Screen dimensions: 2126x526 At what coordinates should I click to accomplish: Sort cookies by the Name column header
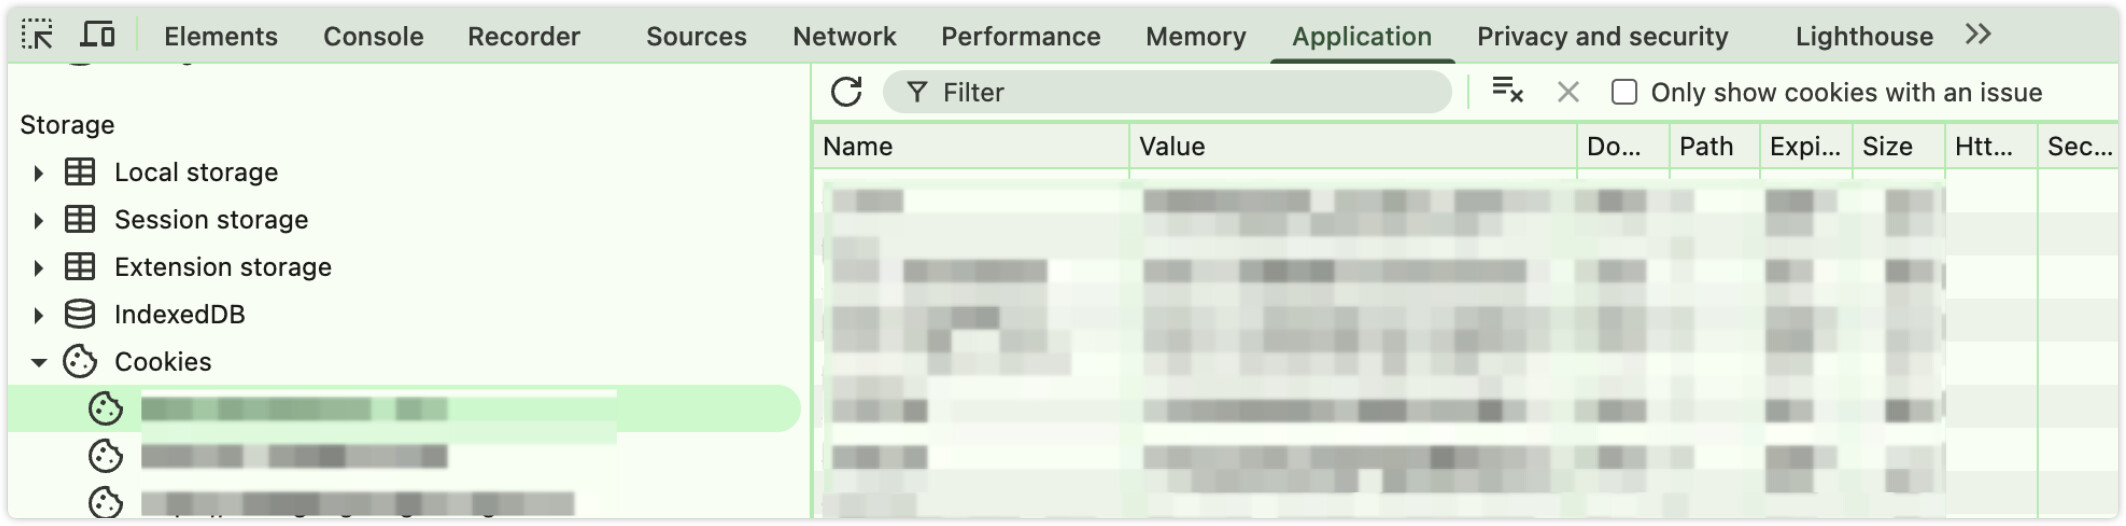971,146
